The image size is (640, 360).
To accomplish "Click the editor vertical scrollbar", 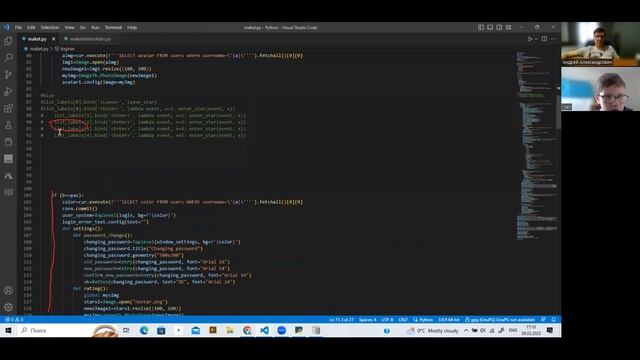I will pyautogui.click(x=558, y=111).
